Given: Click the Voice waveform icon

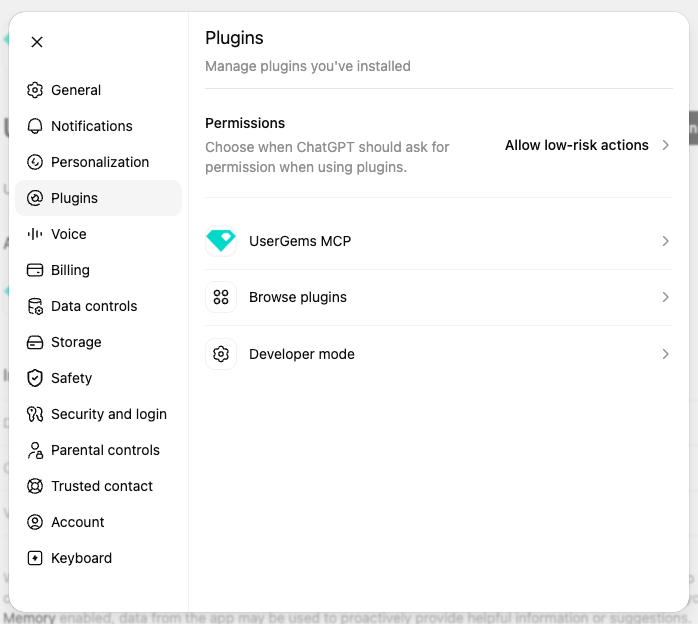Looking at the screenshot, I should coord(35,234).
